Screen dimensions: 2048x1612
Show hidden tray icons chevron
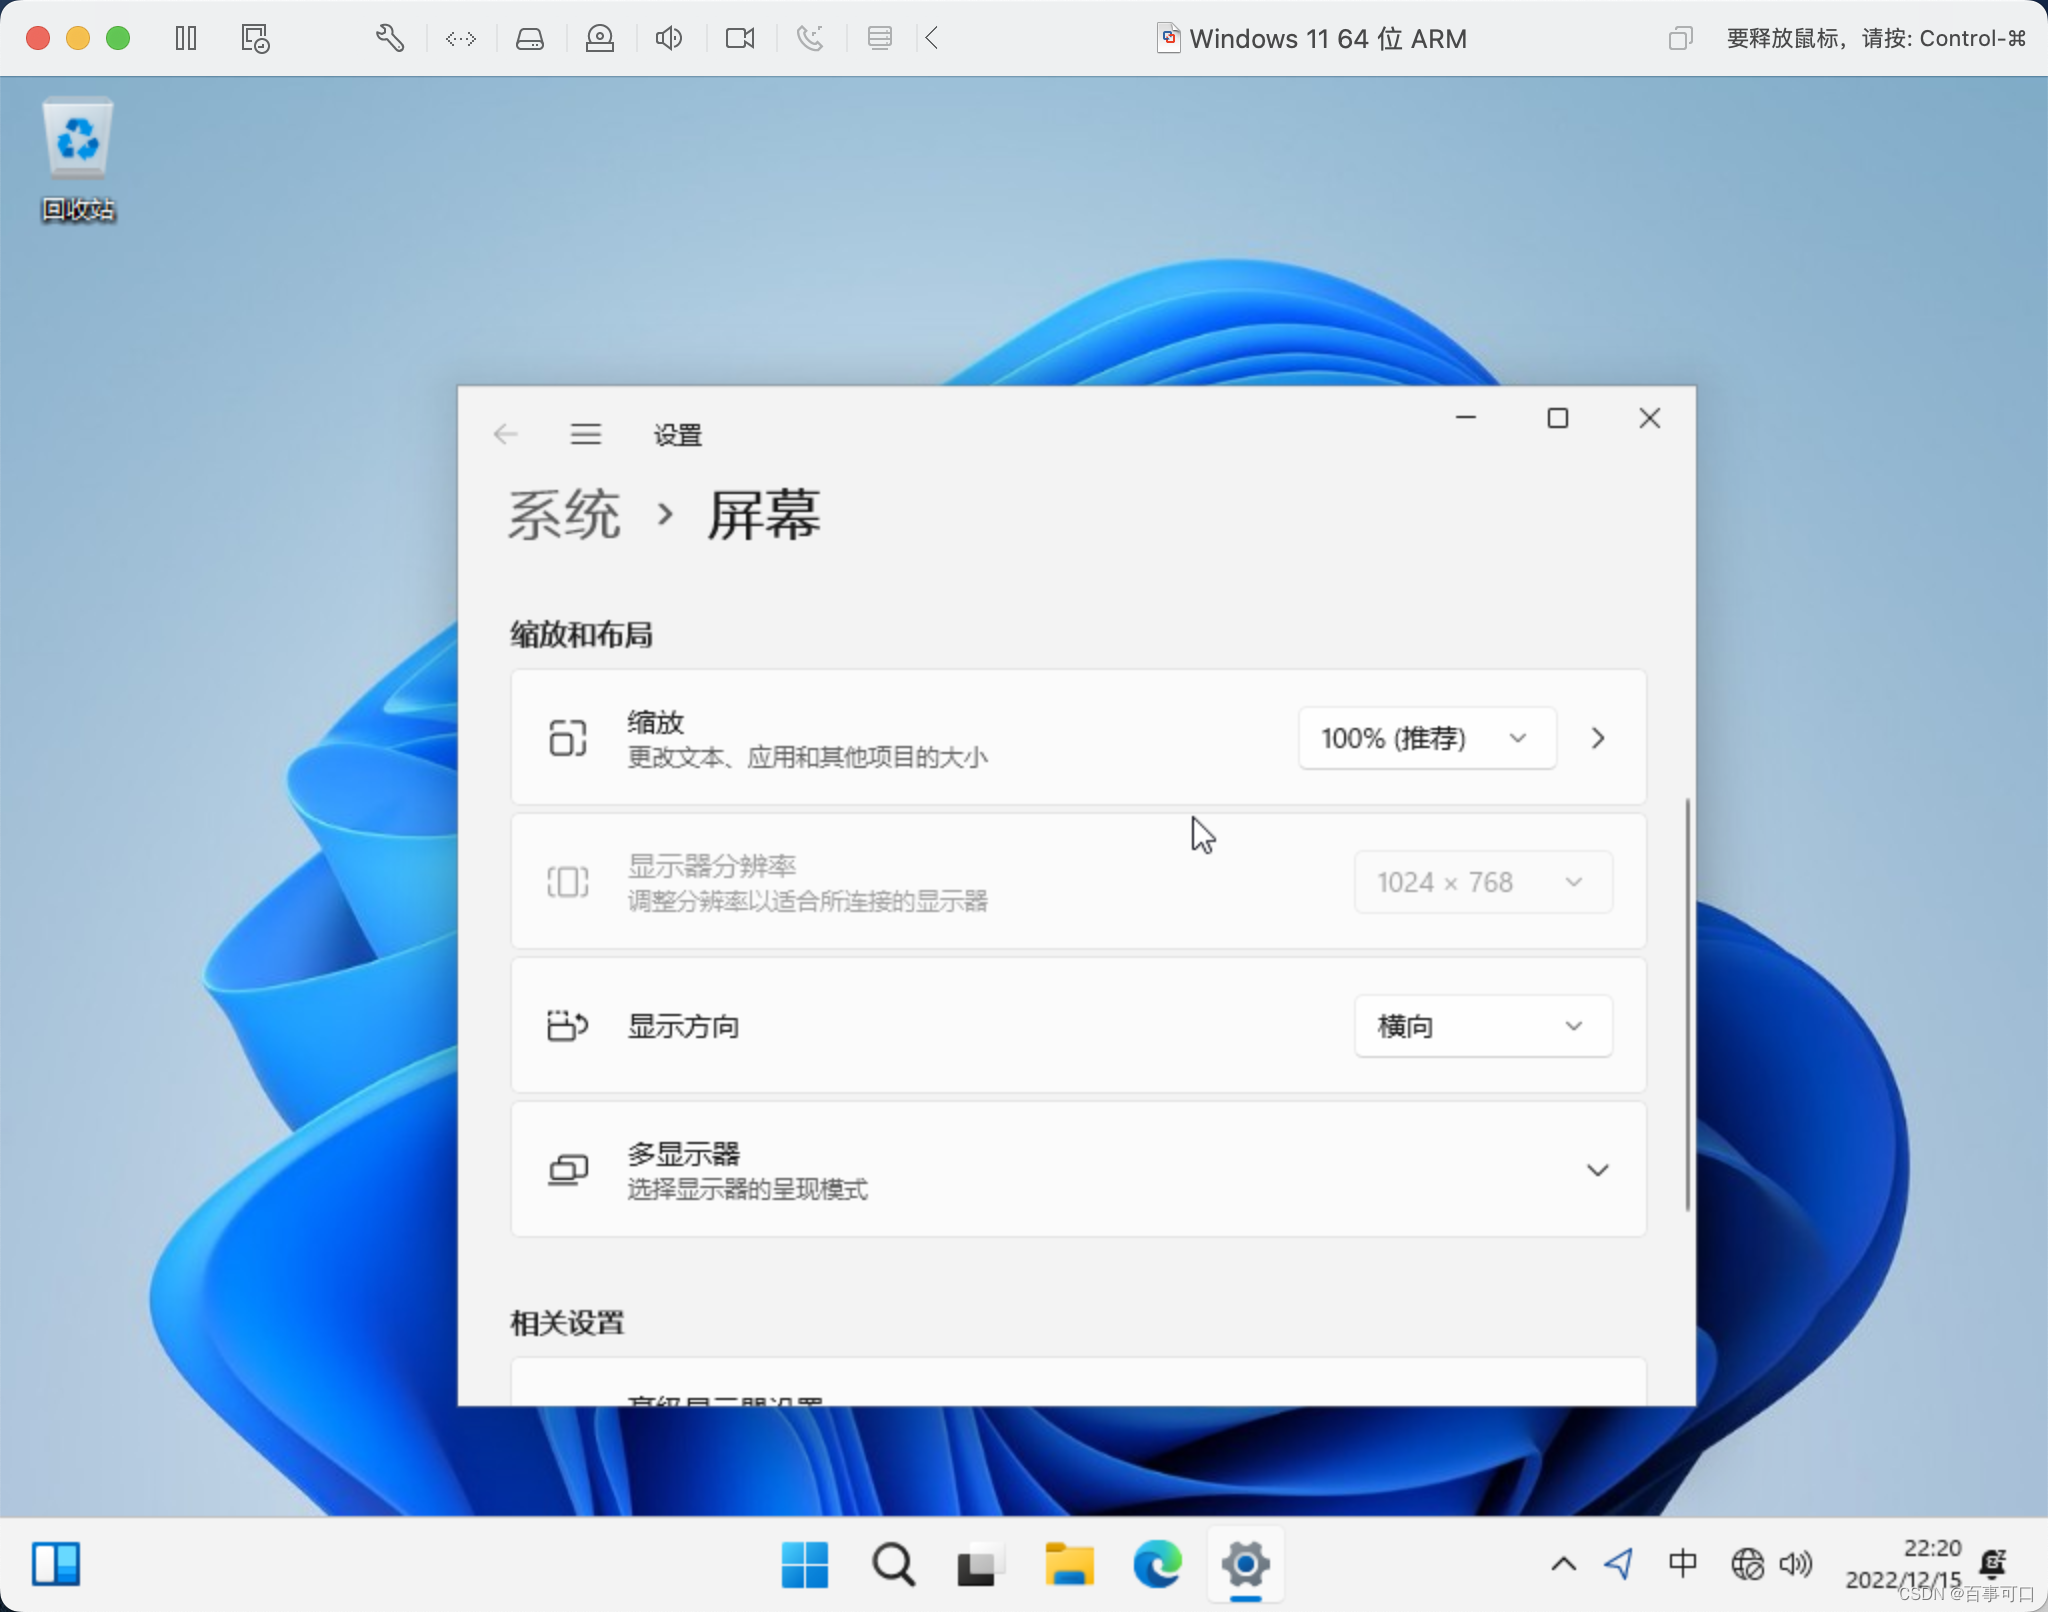tap(1564, 1564)
